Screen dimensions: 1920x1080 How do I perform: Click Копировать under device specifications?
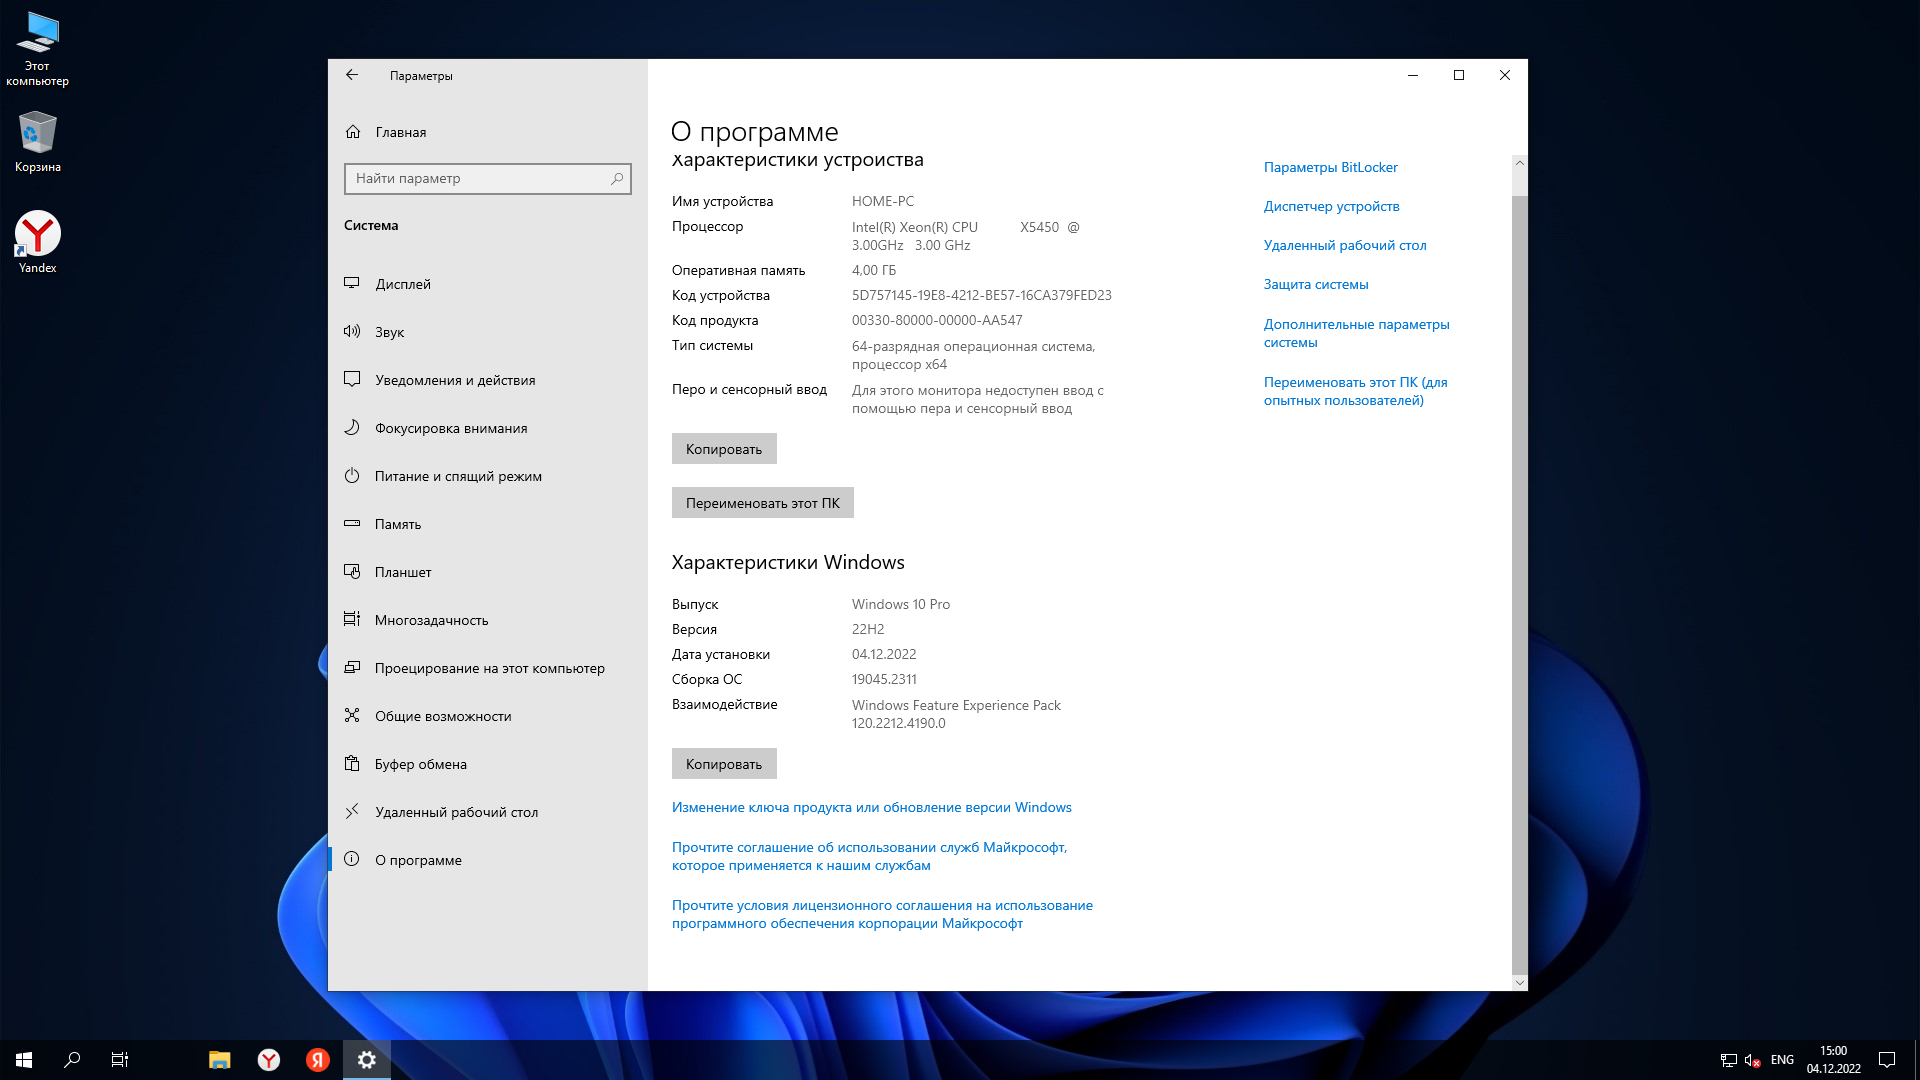click(x=723, y=449)
